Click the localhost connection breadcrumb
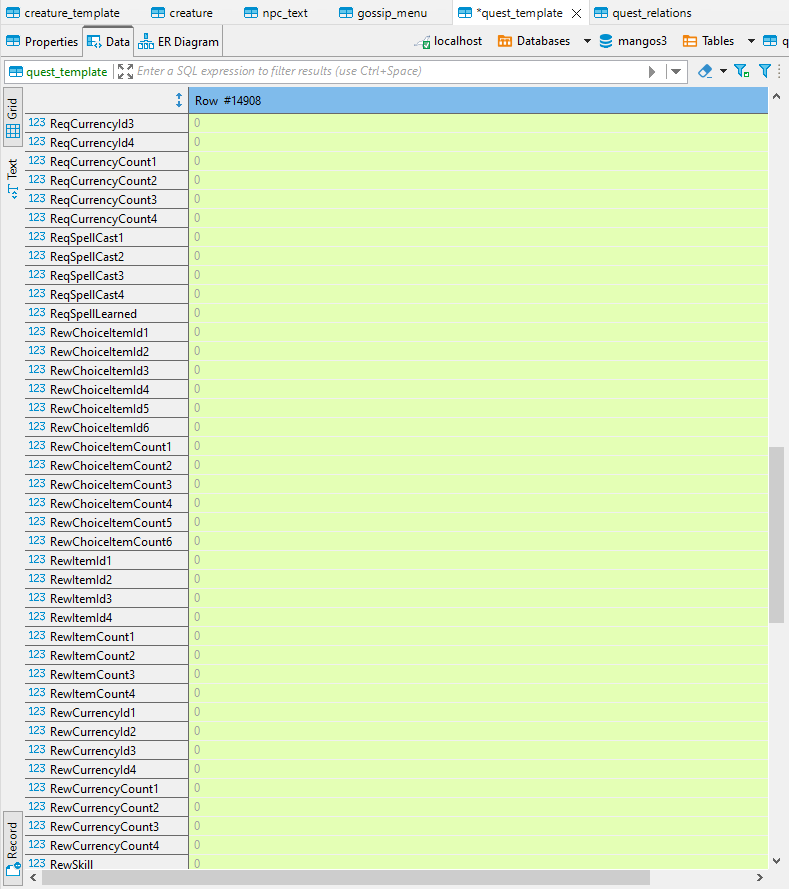The width and height of the screenshot is (789, 889). tap(448, 41)
